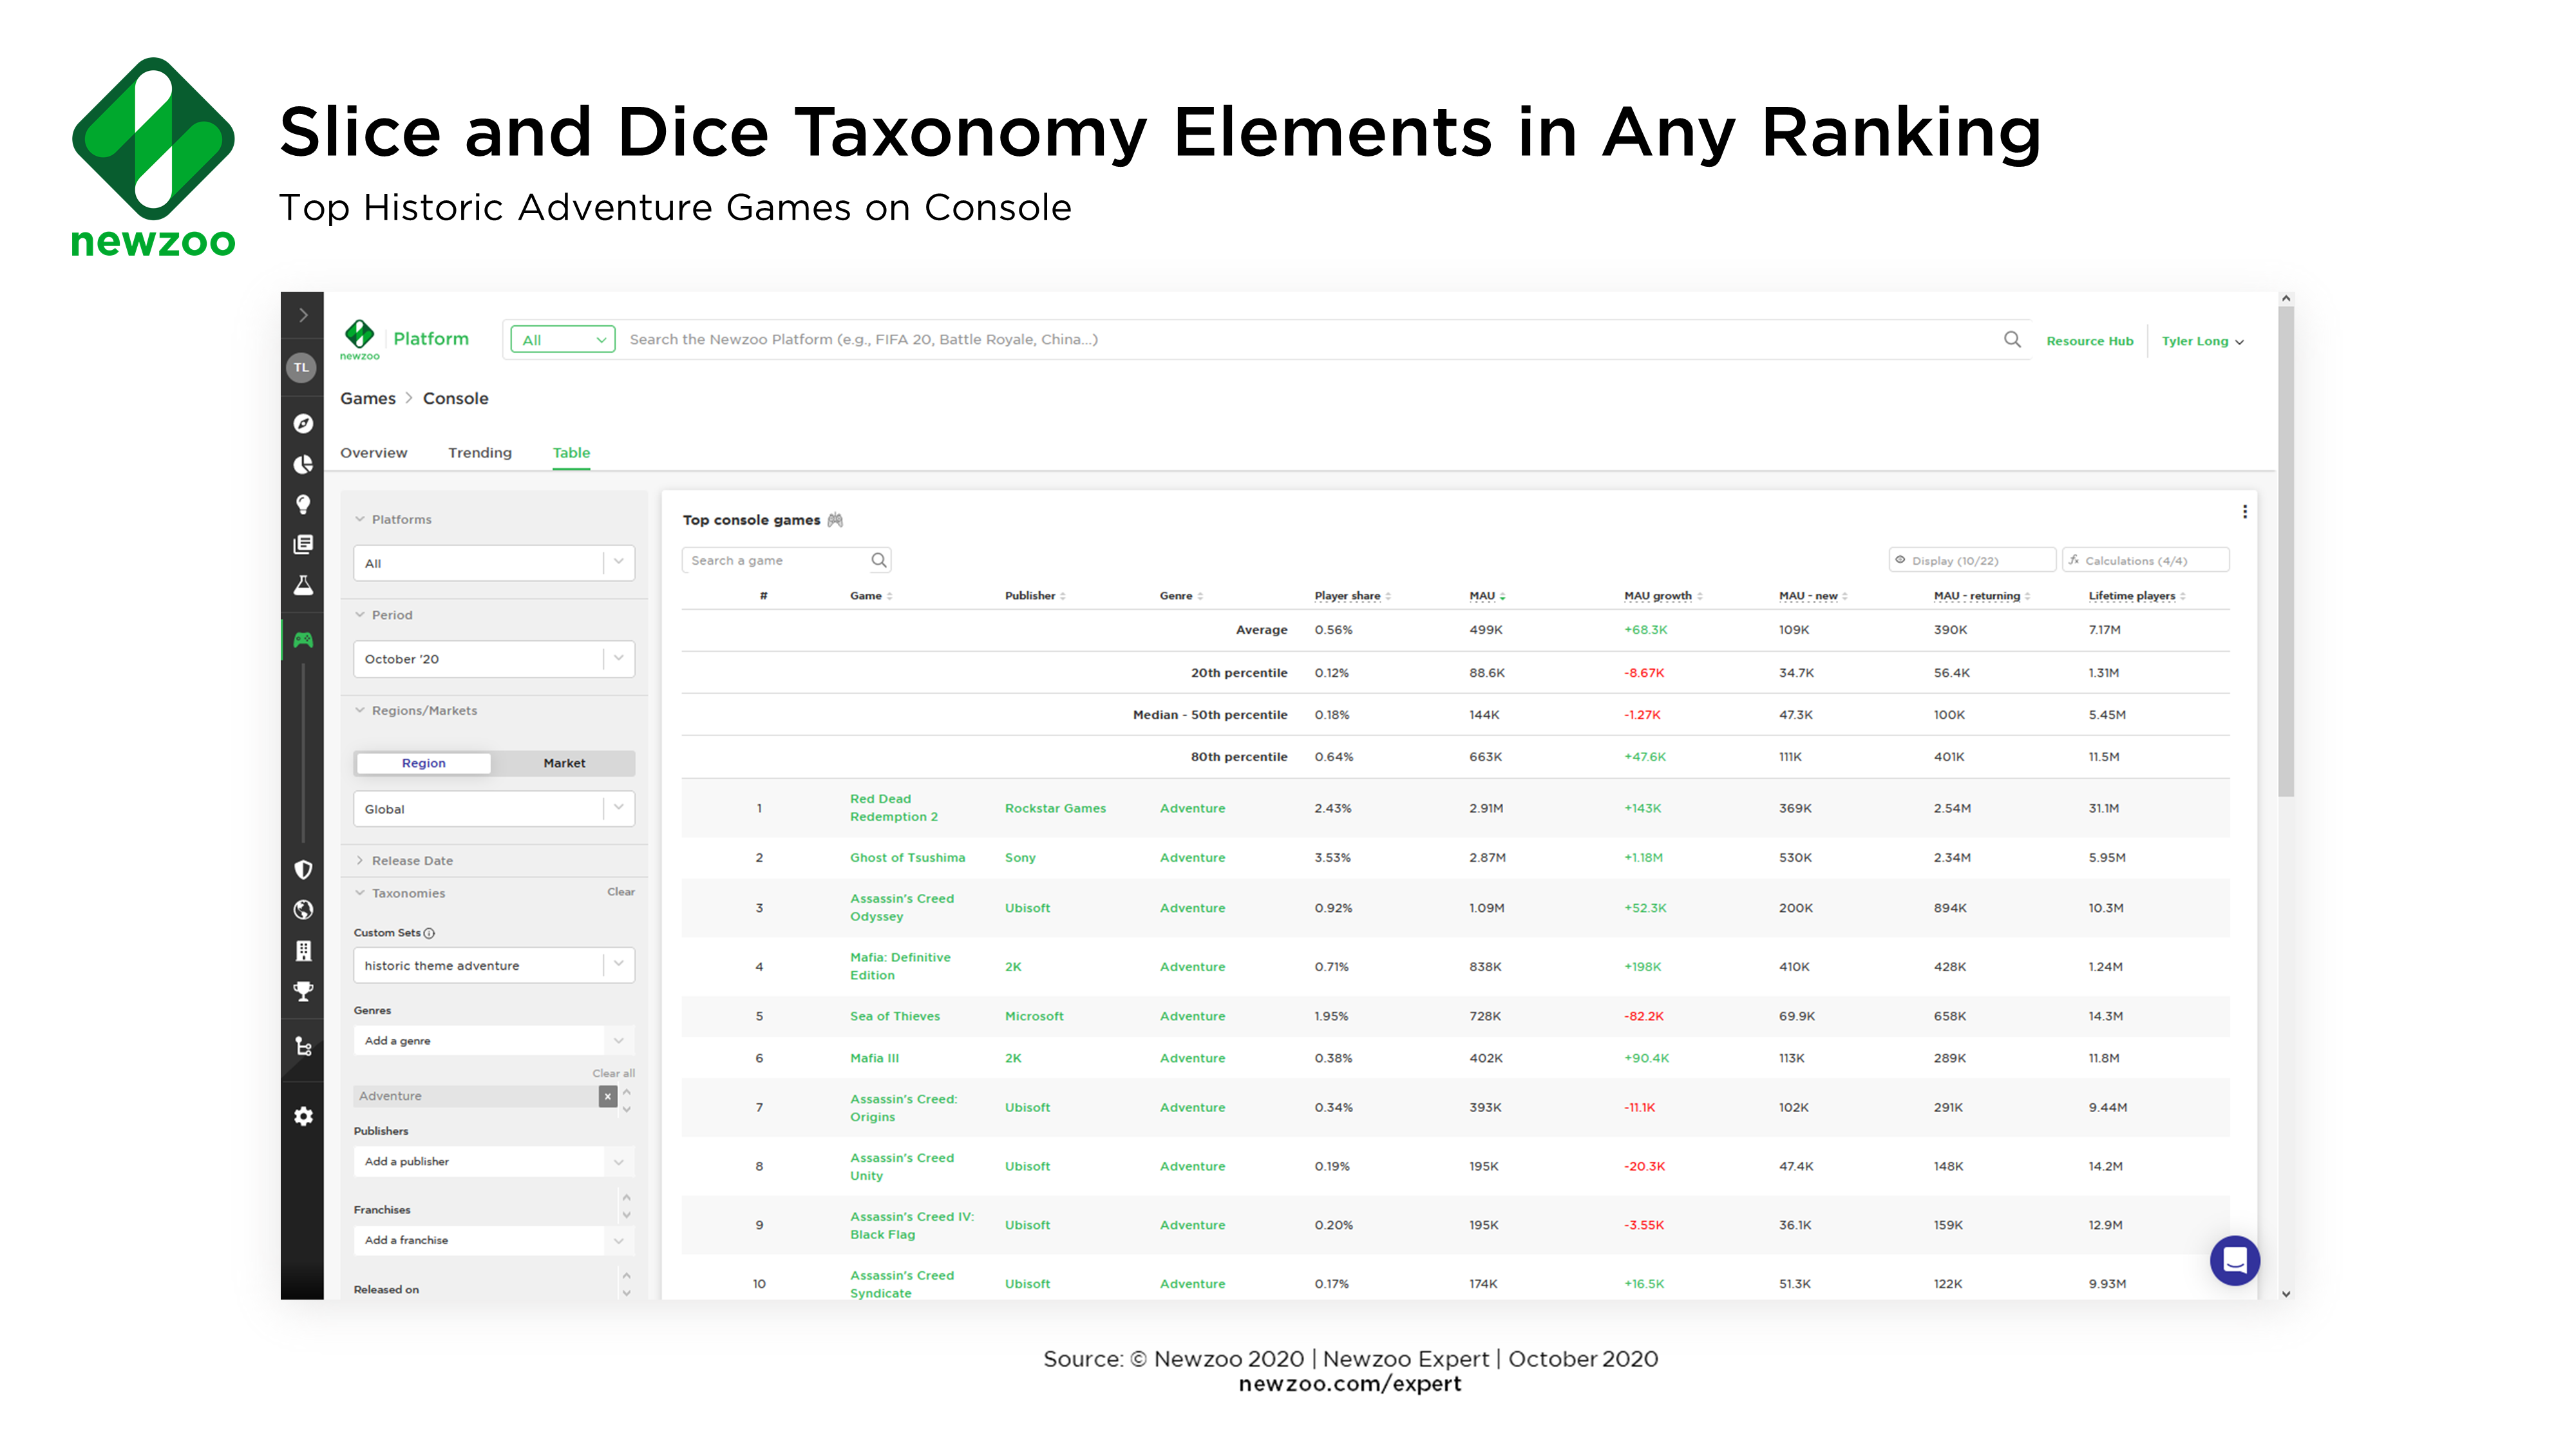Open the Tyler Long account menu
The image size is (2576, 1449).
click(2202, 341)
